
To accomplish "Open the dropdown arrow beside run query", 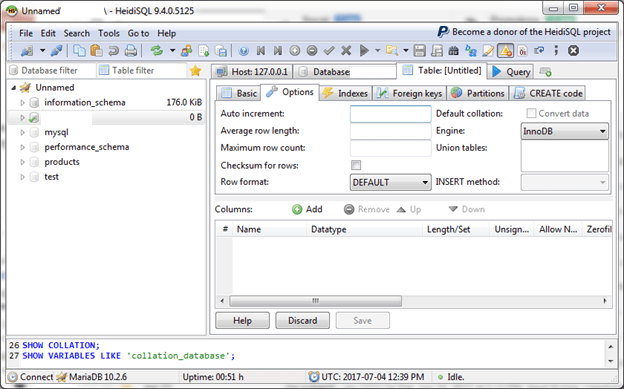I will 377,51.
